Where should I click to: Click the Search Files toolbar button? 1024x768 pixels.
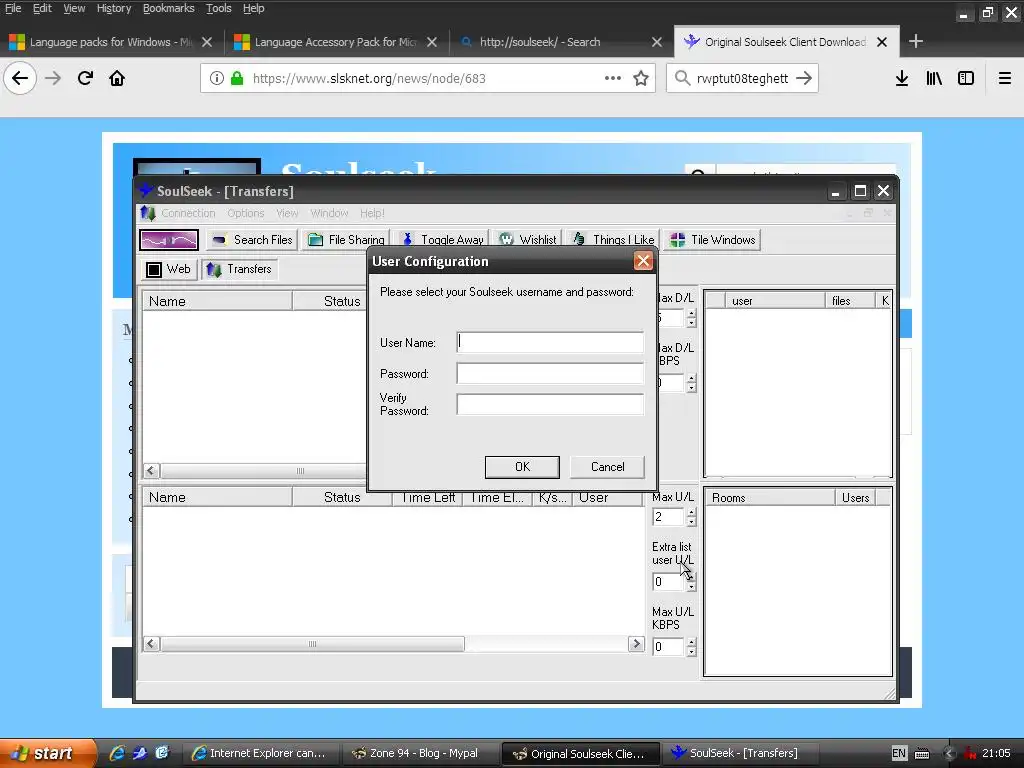pos(252,240)
